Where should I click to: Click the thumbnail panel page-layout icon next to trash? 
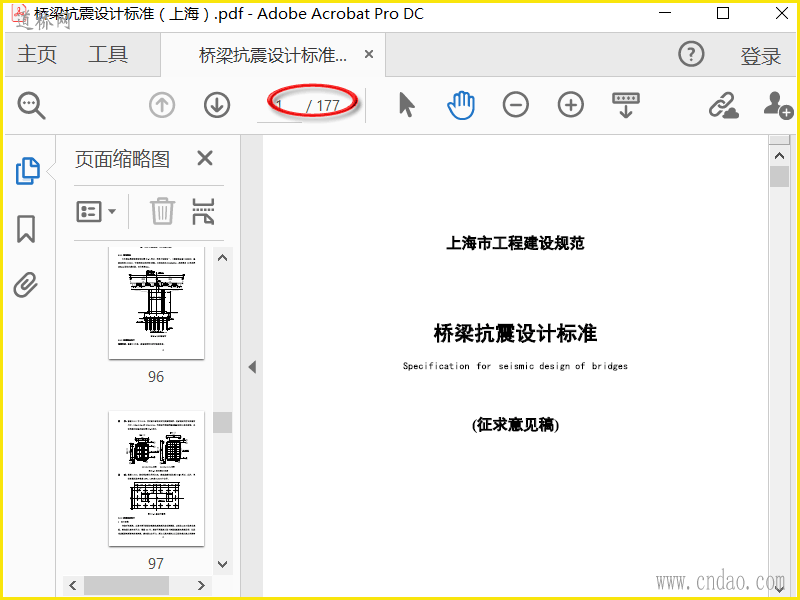click(203, 211)
